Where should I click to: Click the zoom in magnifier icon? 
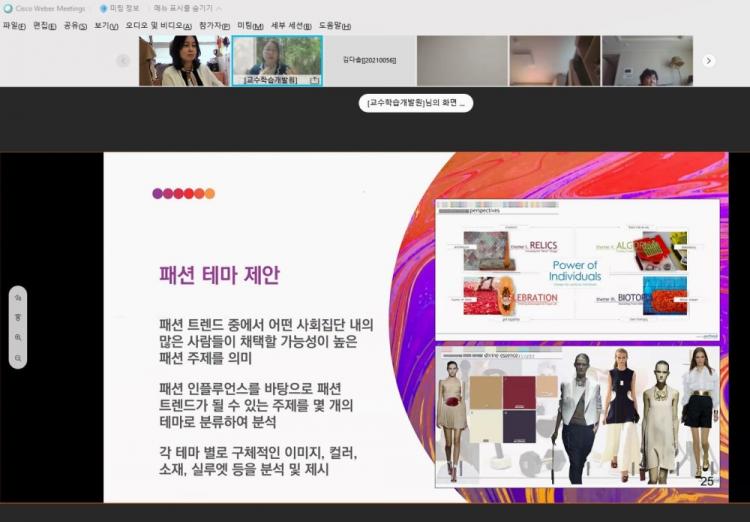click(x=18, y=337)
